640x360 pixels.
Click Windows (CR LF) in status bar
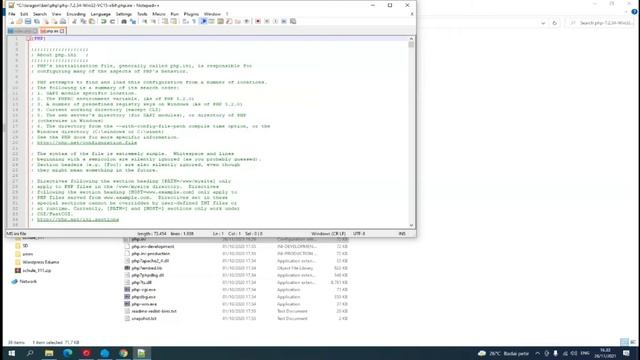coord(328,234)
